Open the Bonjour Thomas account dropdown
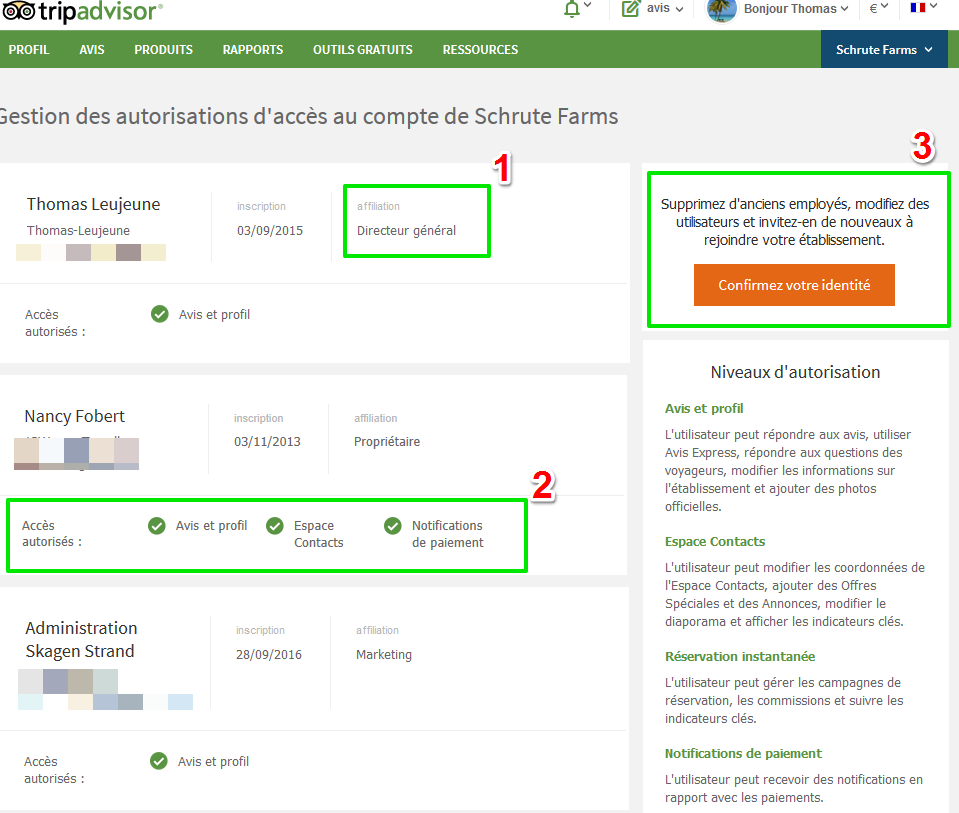The width and height of the screenshot is (959, 813). point(796,9)
